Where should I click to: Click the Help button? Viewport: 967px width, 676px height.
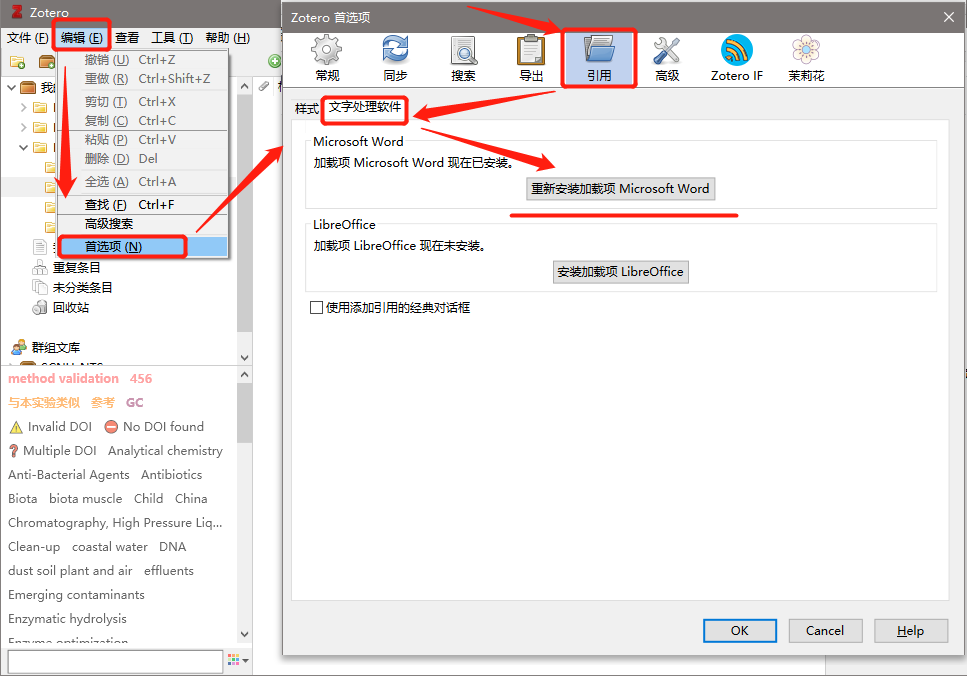(910, 630)
